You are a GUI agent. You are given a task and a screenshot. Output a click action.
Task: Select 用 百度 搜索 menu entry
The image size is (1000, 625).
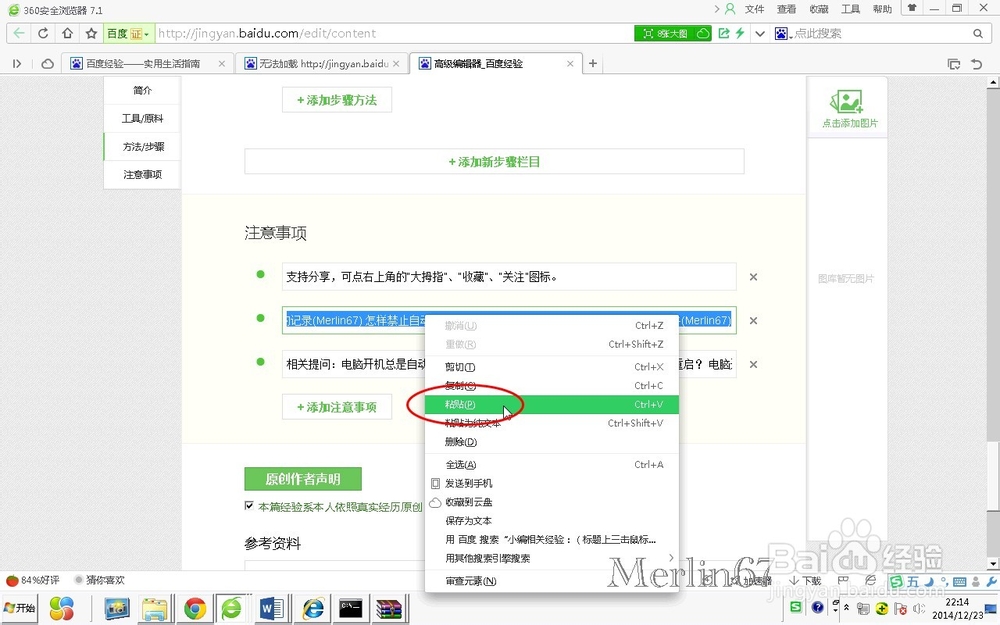point(552,540)
